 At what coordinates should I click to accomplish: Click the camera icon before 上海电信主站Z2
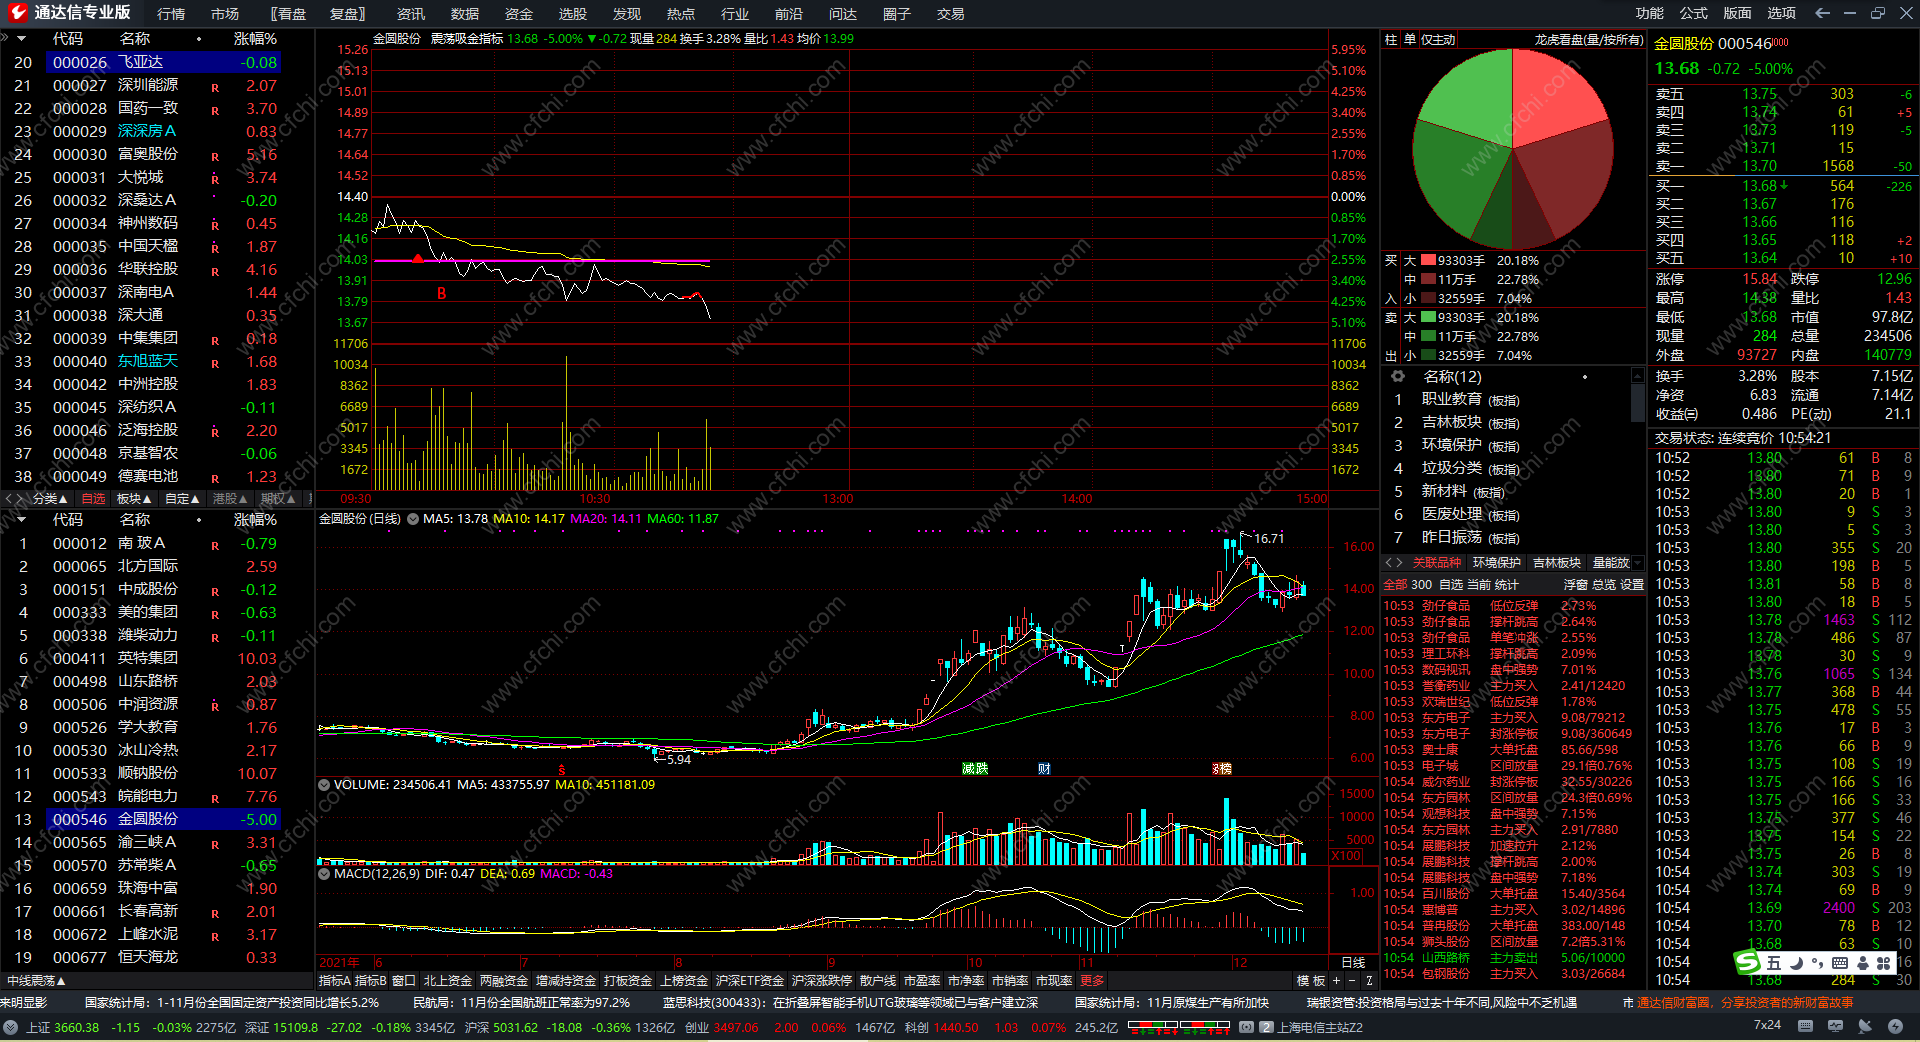[1246, 1027]
